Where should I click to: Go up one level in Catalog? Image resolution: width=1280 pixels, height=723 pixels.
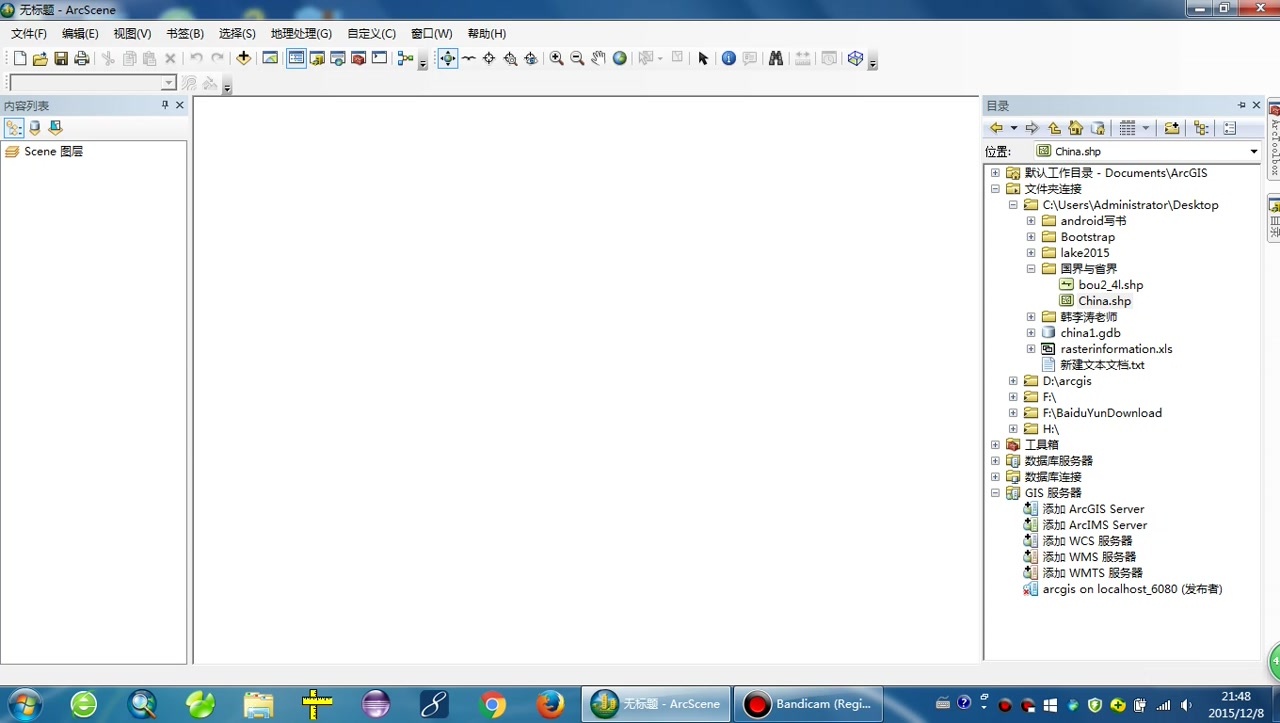click(x=1054, y=128)
